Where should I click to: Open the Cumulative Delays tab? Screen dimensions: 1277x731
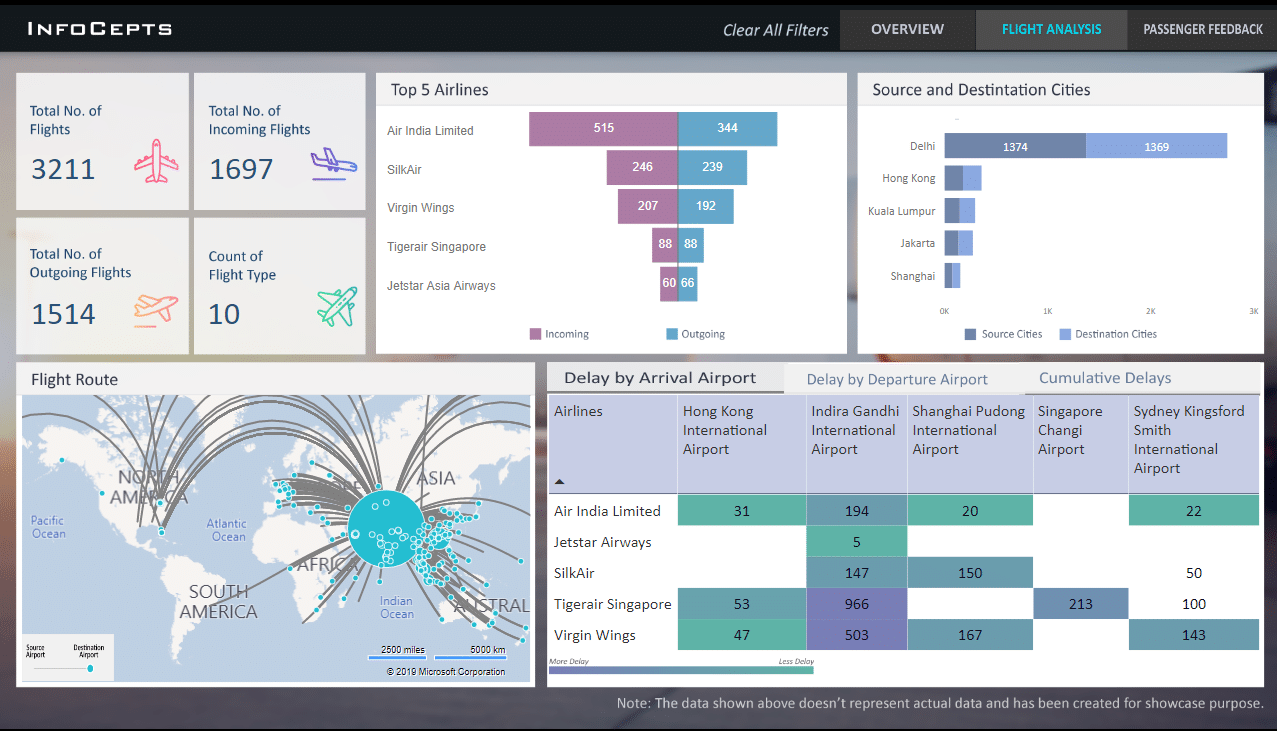(x=1105, y=377)
